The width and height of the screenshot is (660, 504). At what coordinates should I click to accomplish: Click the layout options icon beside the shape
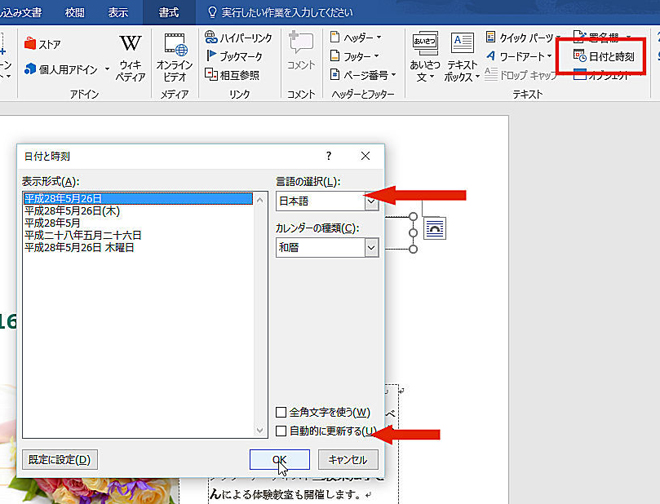pos(434,229)
